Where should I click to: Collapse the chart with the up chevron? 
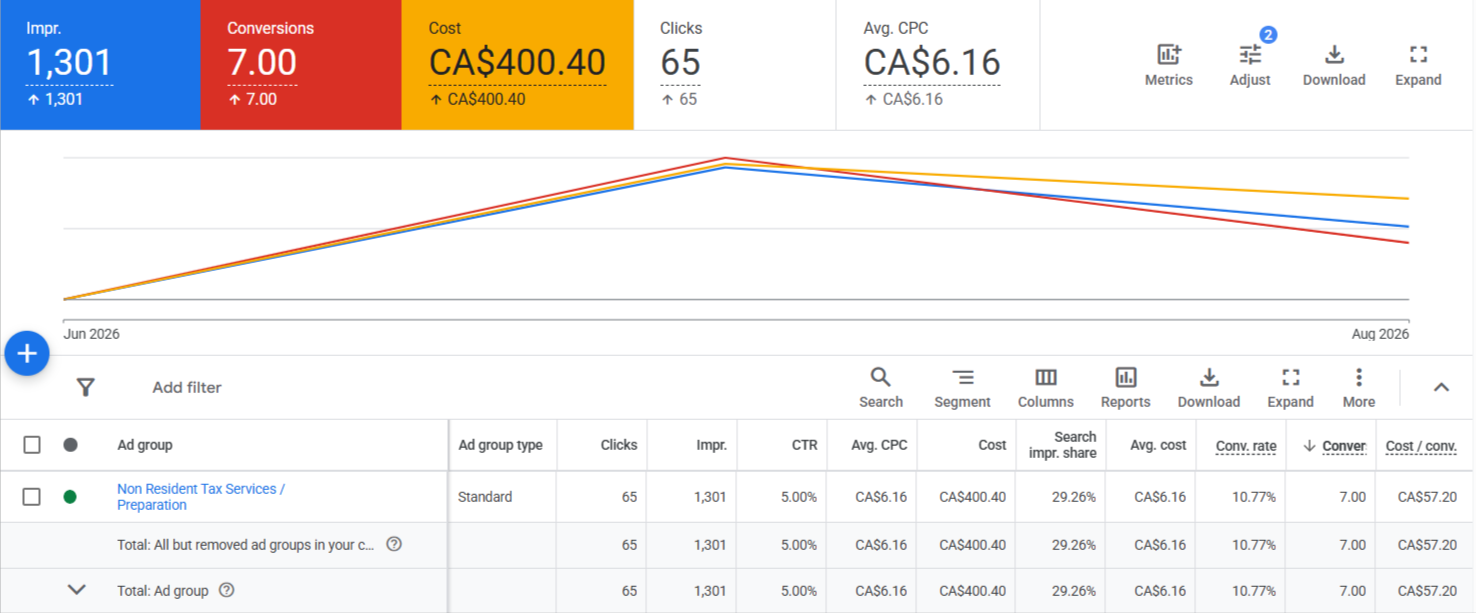1441,387
